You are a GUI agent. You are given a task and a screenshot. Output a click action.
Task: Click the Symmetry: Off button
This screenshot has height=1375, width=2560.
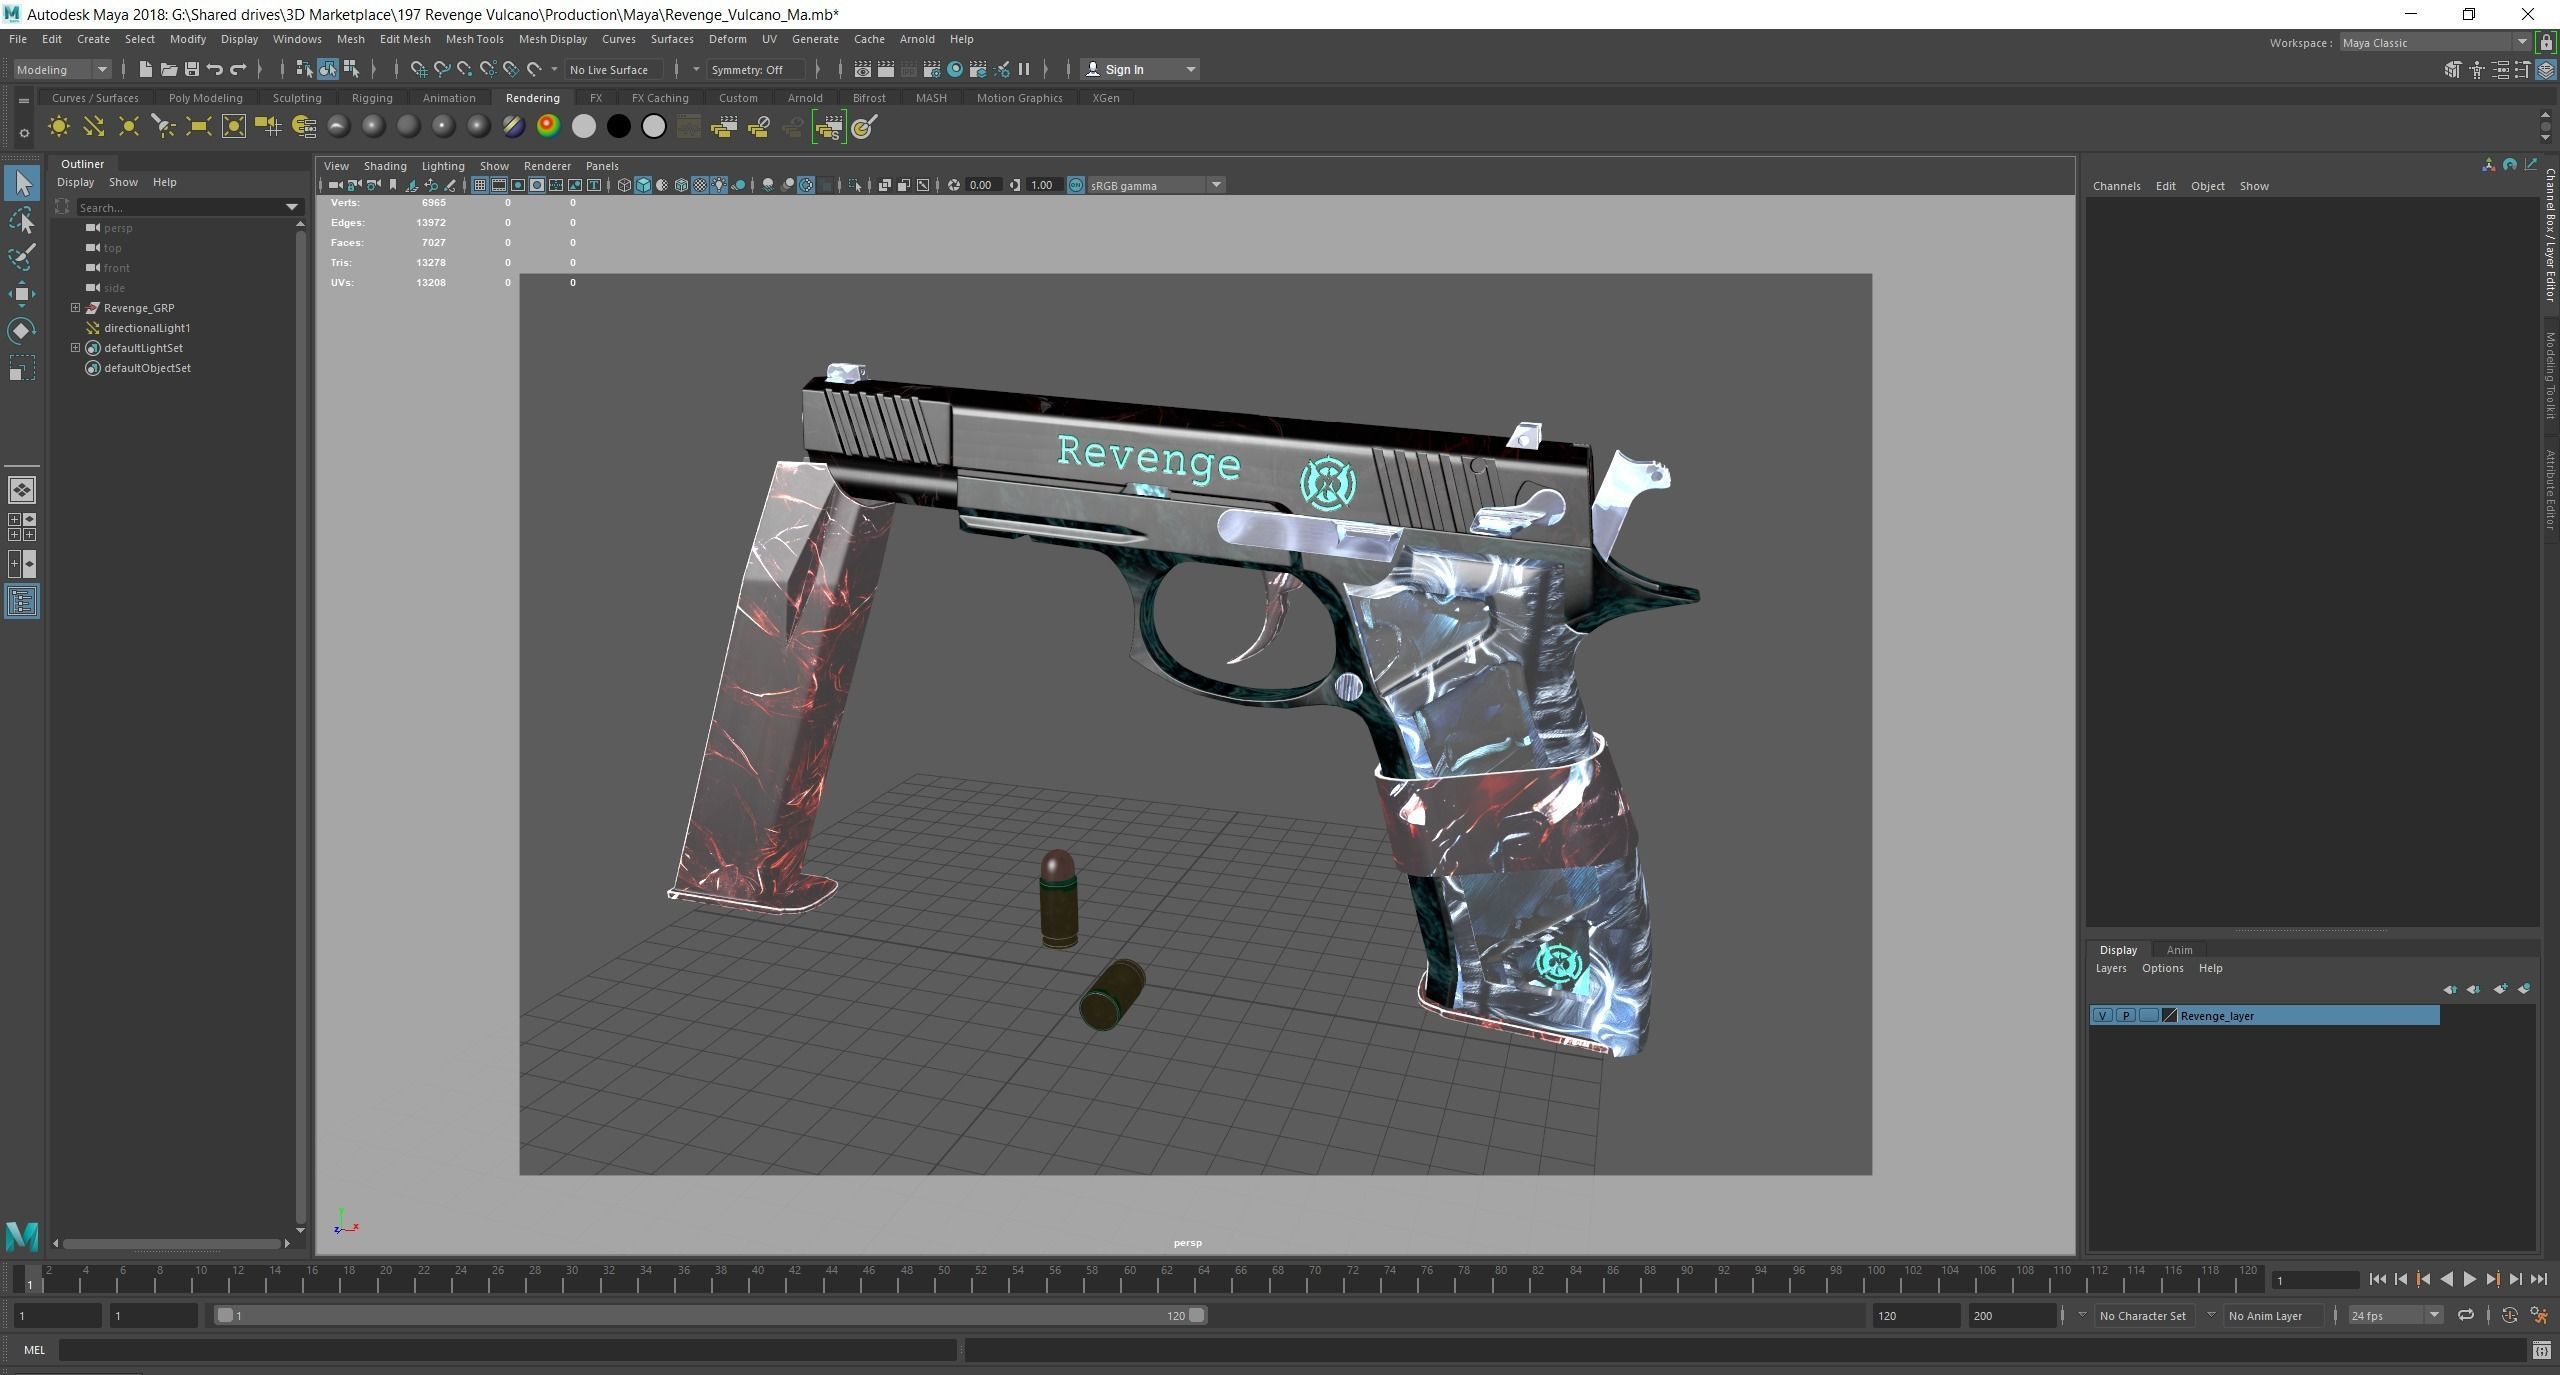(755, 69)
